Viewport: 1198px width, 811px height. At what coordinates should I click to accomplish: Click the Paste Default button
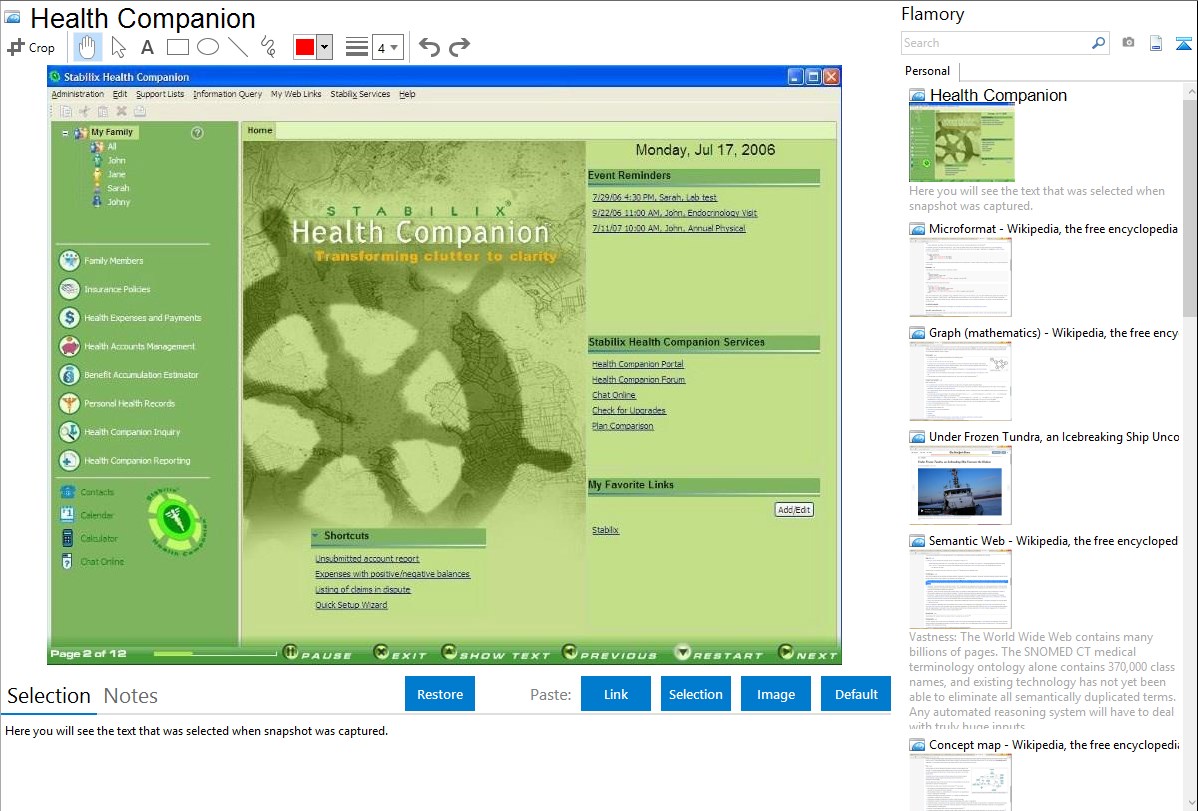[856, 694]
